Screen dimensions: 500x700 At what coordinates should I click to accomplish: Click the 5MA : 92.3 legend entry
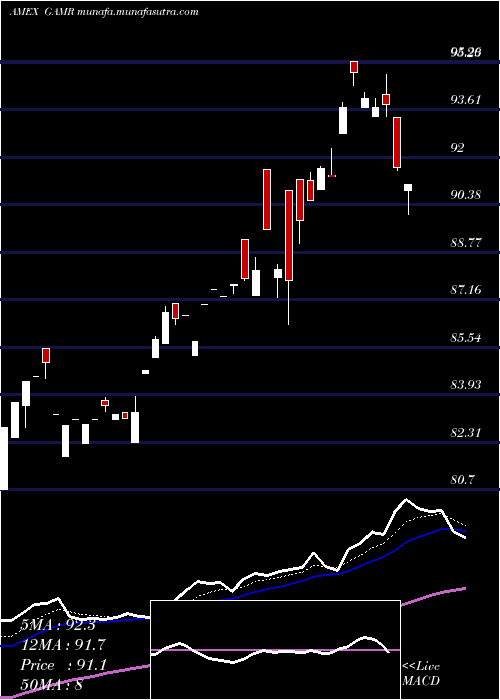pyautogui.click(x=58, y=625)
